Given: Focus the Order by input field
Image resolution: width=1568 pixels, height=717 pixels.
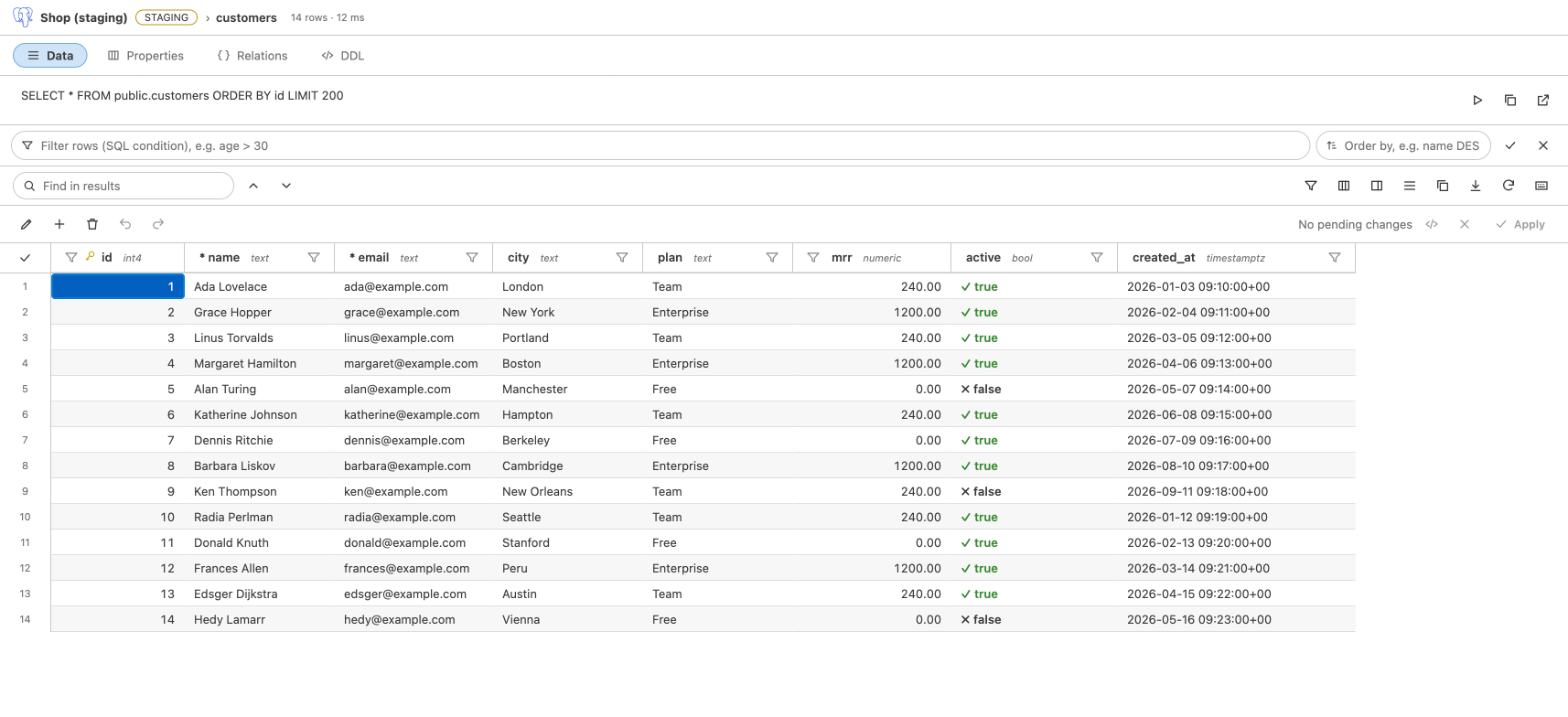Looking at the screenshot, I should pyautogui.click(x=1403, y=146).
